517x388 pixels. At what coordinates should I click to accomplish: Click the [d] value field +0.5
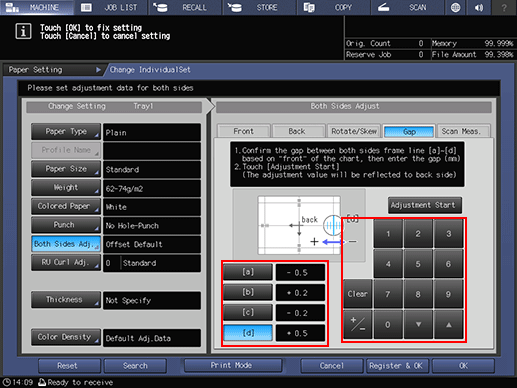tap(300, 333)
